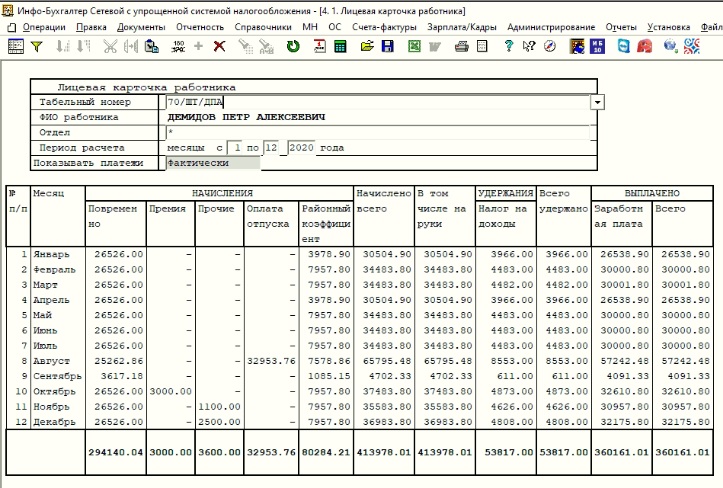Open the green calculator icon
723x488 pixels.
point(340,46)
